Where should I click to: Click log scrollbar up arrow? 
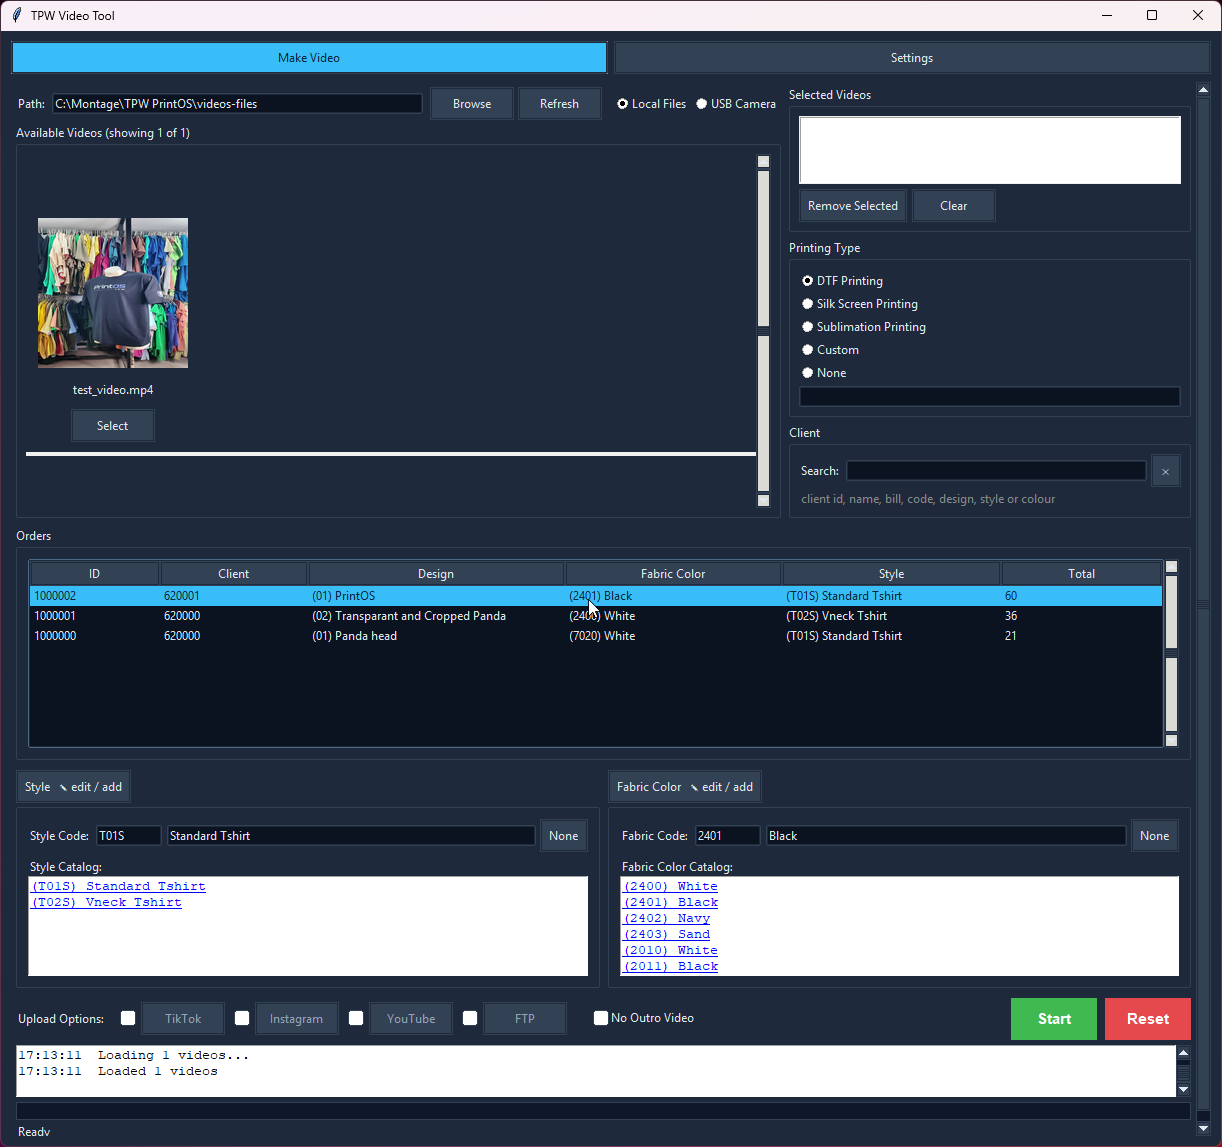pyautogui.click(x=1184, y=1053)
